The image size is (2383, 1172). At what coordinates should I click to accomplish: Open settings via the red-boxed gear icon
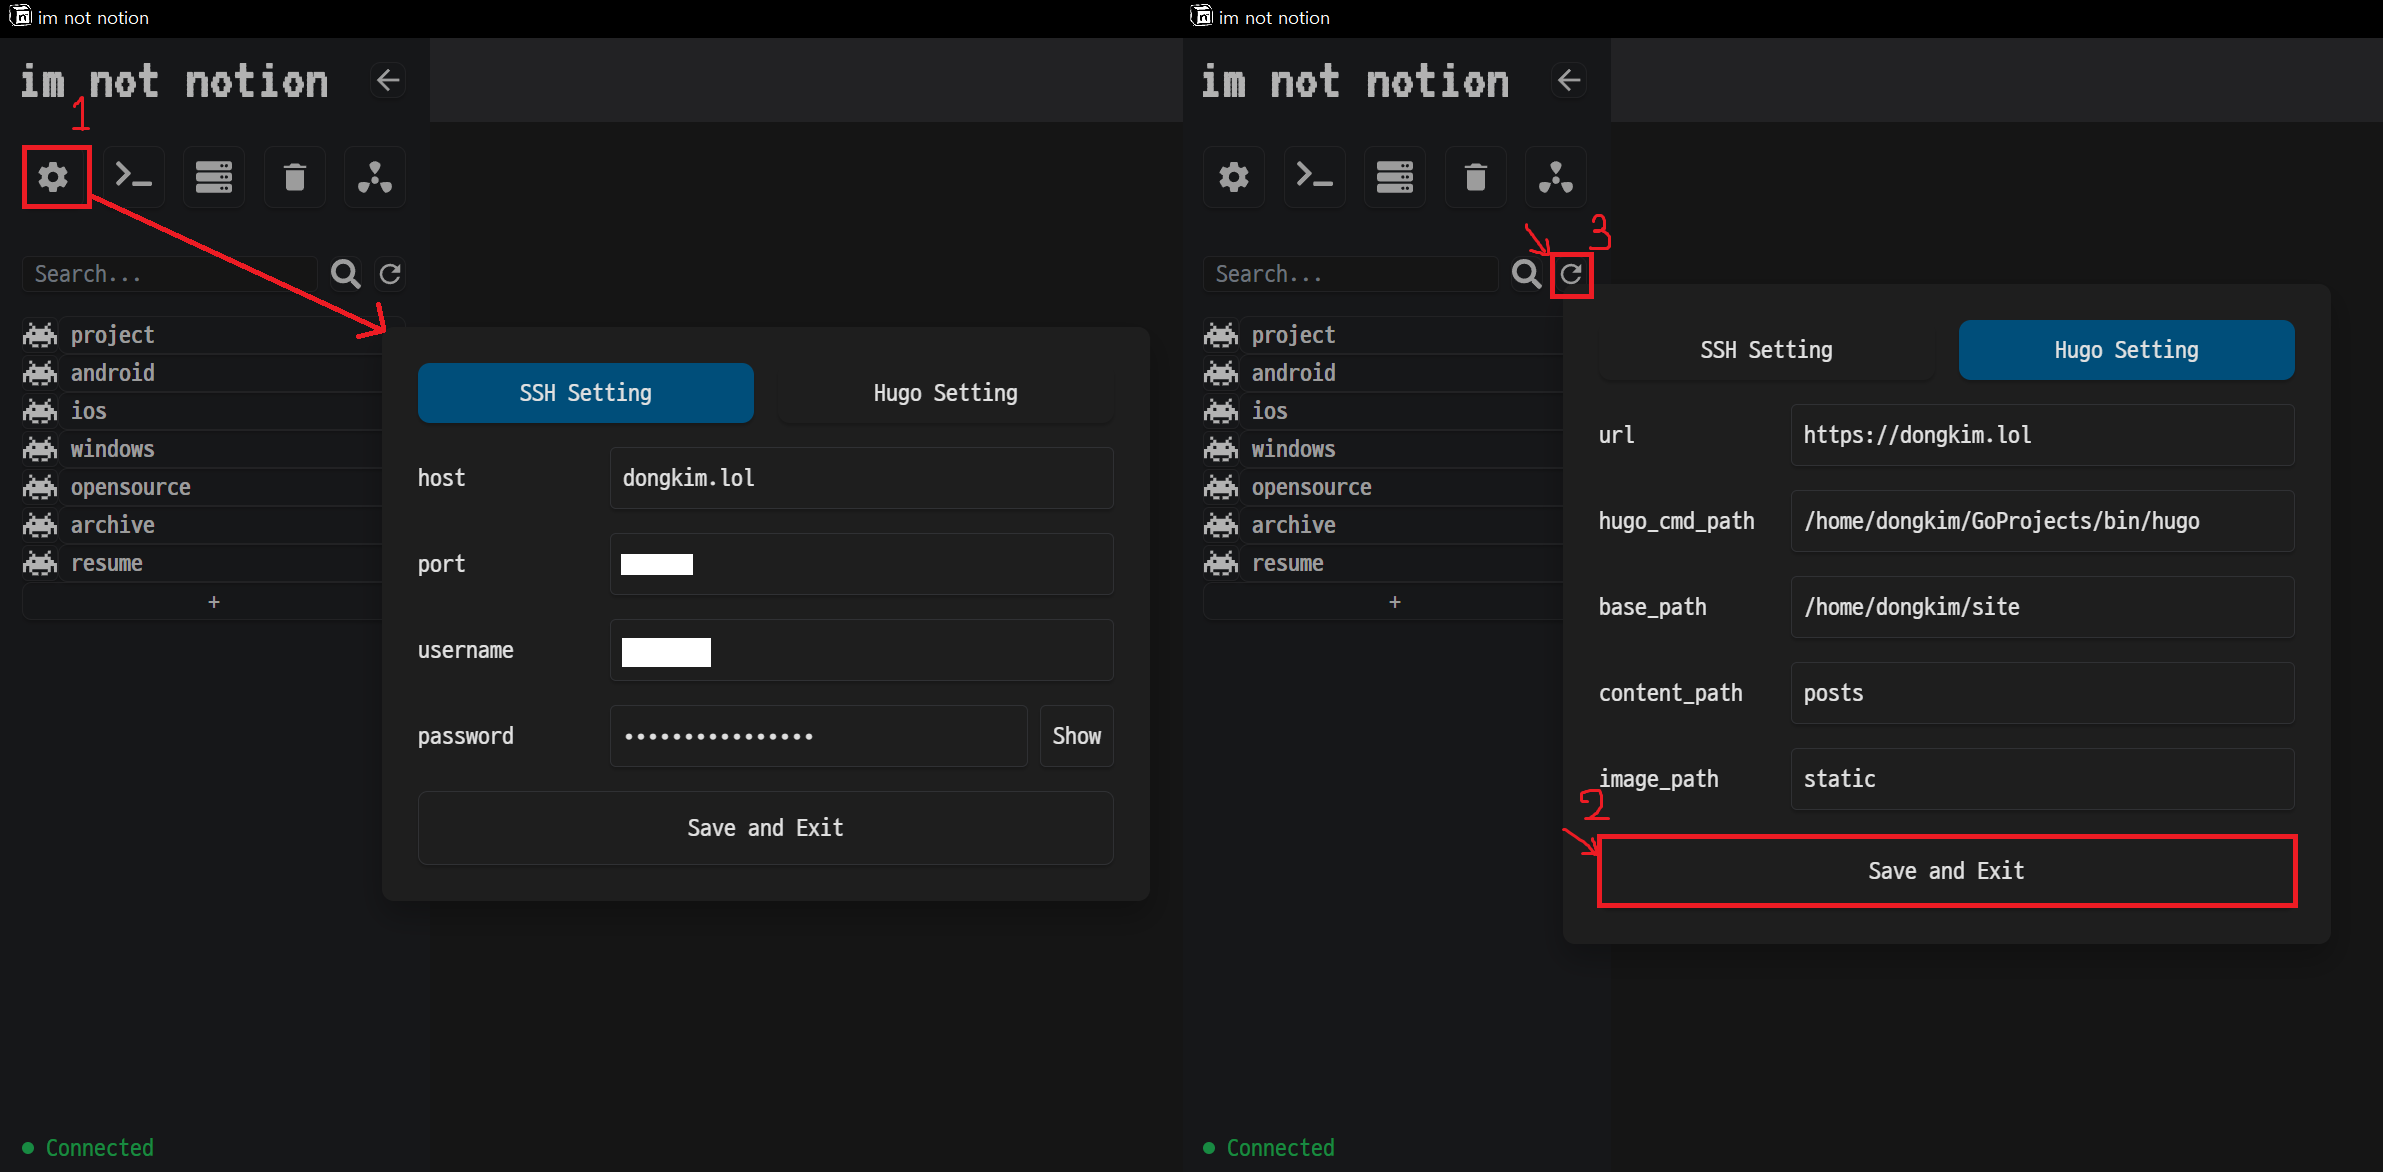coord(54,177)
